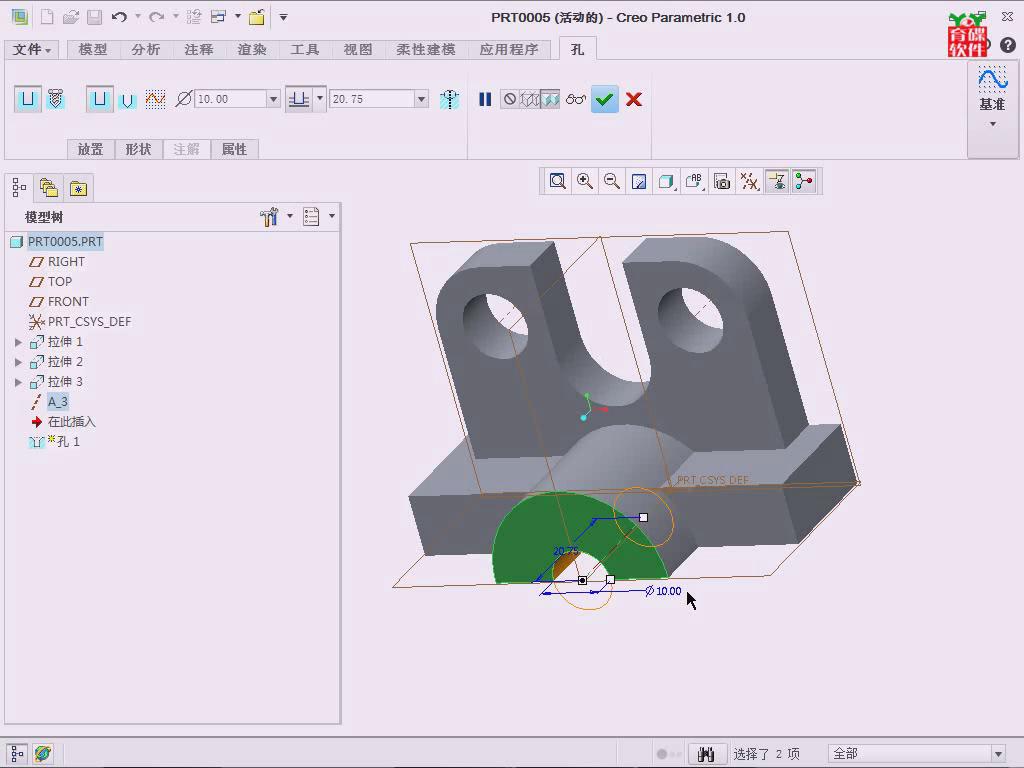Select simple hole type icon

point(27,99)
